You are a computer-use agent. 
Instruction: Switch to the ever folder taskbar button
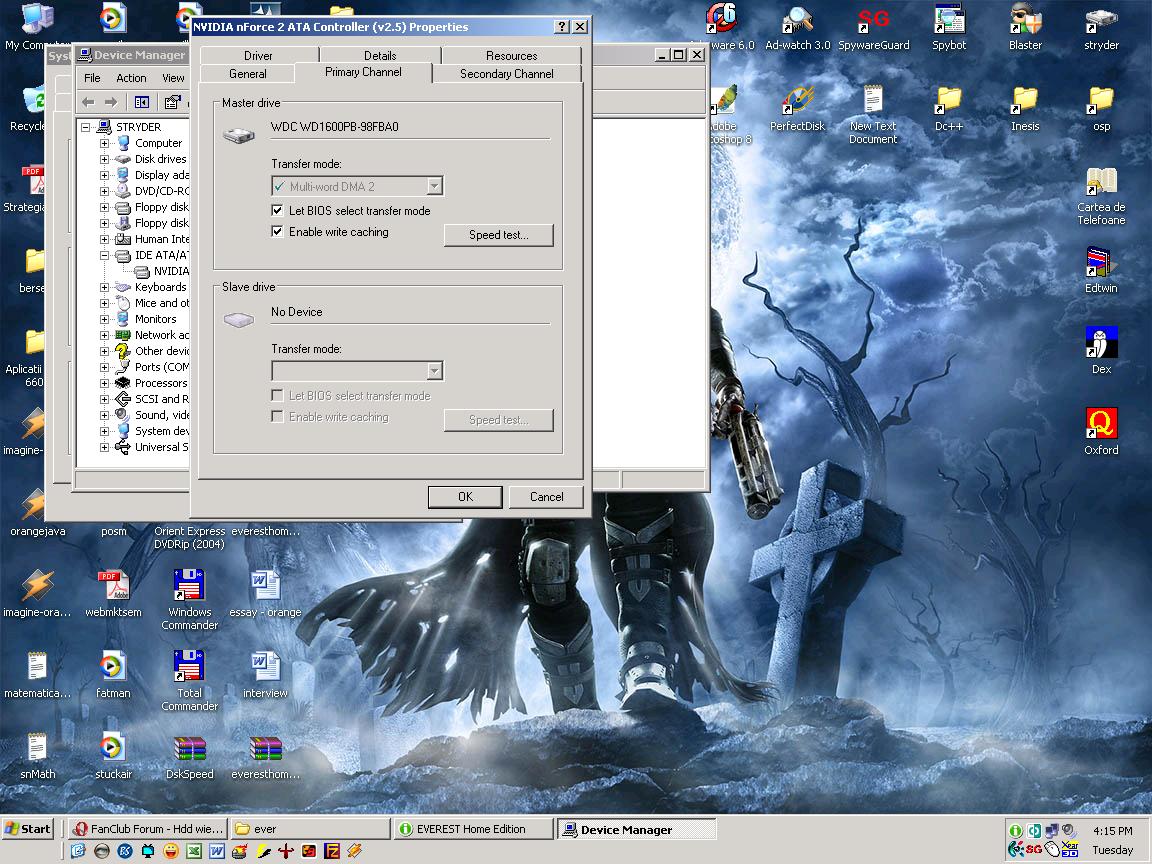click(310, 829)
